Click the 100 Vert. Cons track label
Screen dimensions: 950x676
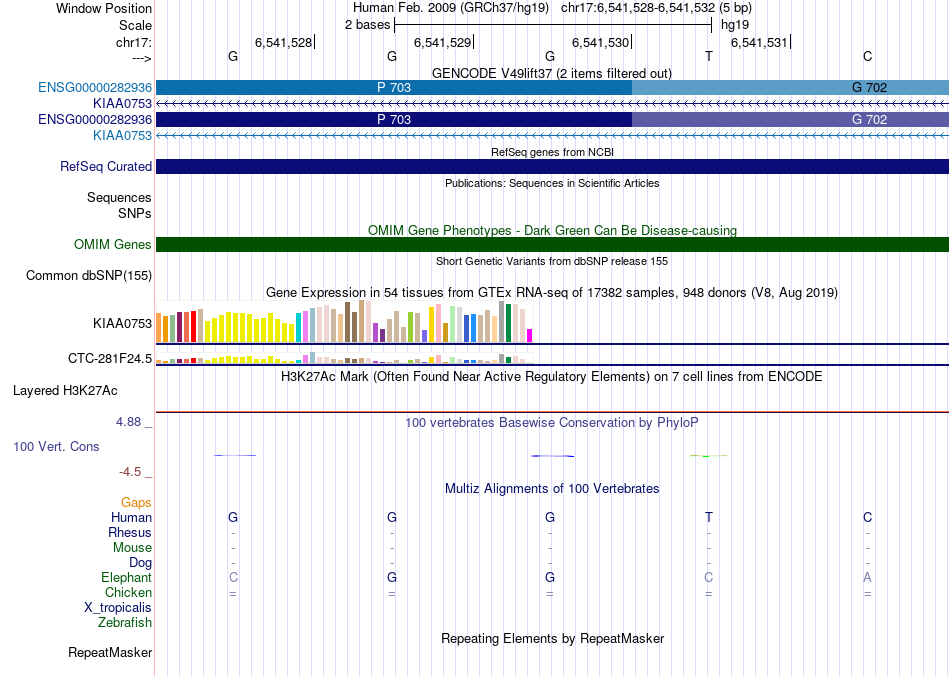[x=56, y=446]
